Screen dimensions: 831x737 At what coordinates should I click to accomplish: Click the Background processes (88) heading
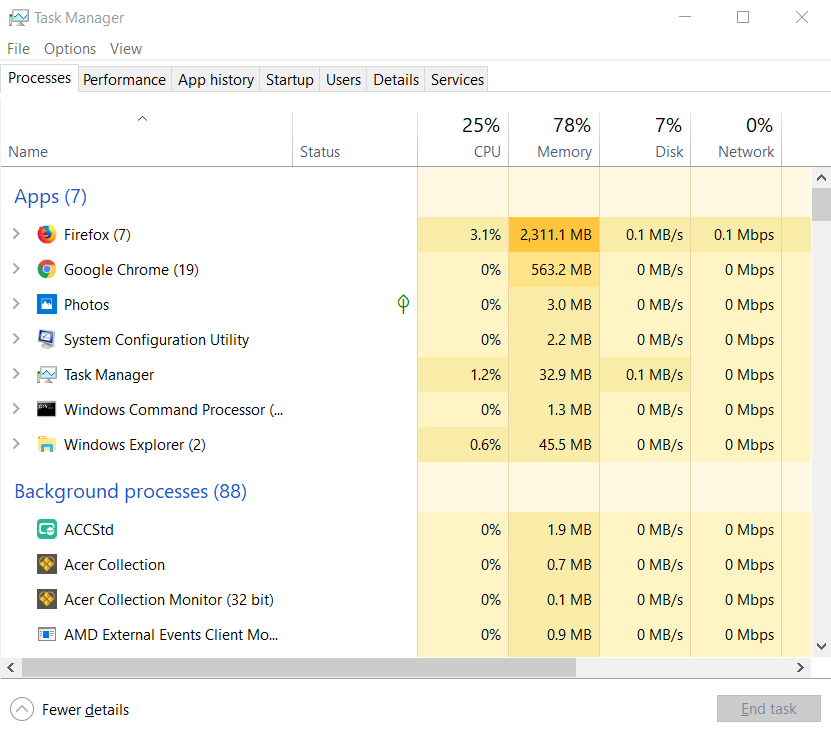[x=130, y=492]
